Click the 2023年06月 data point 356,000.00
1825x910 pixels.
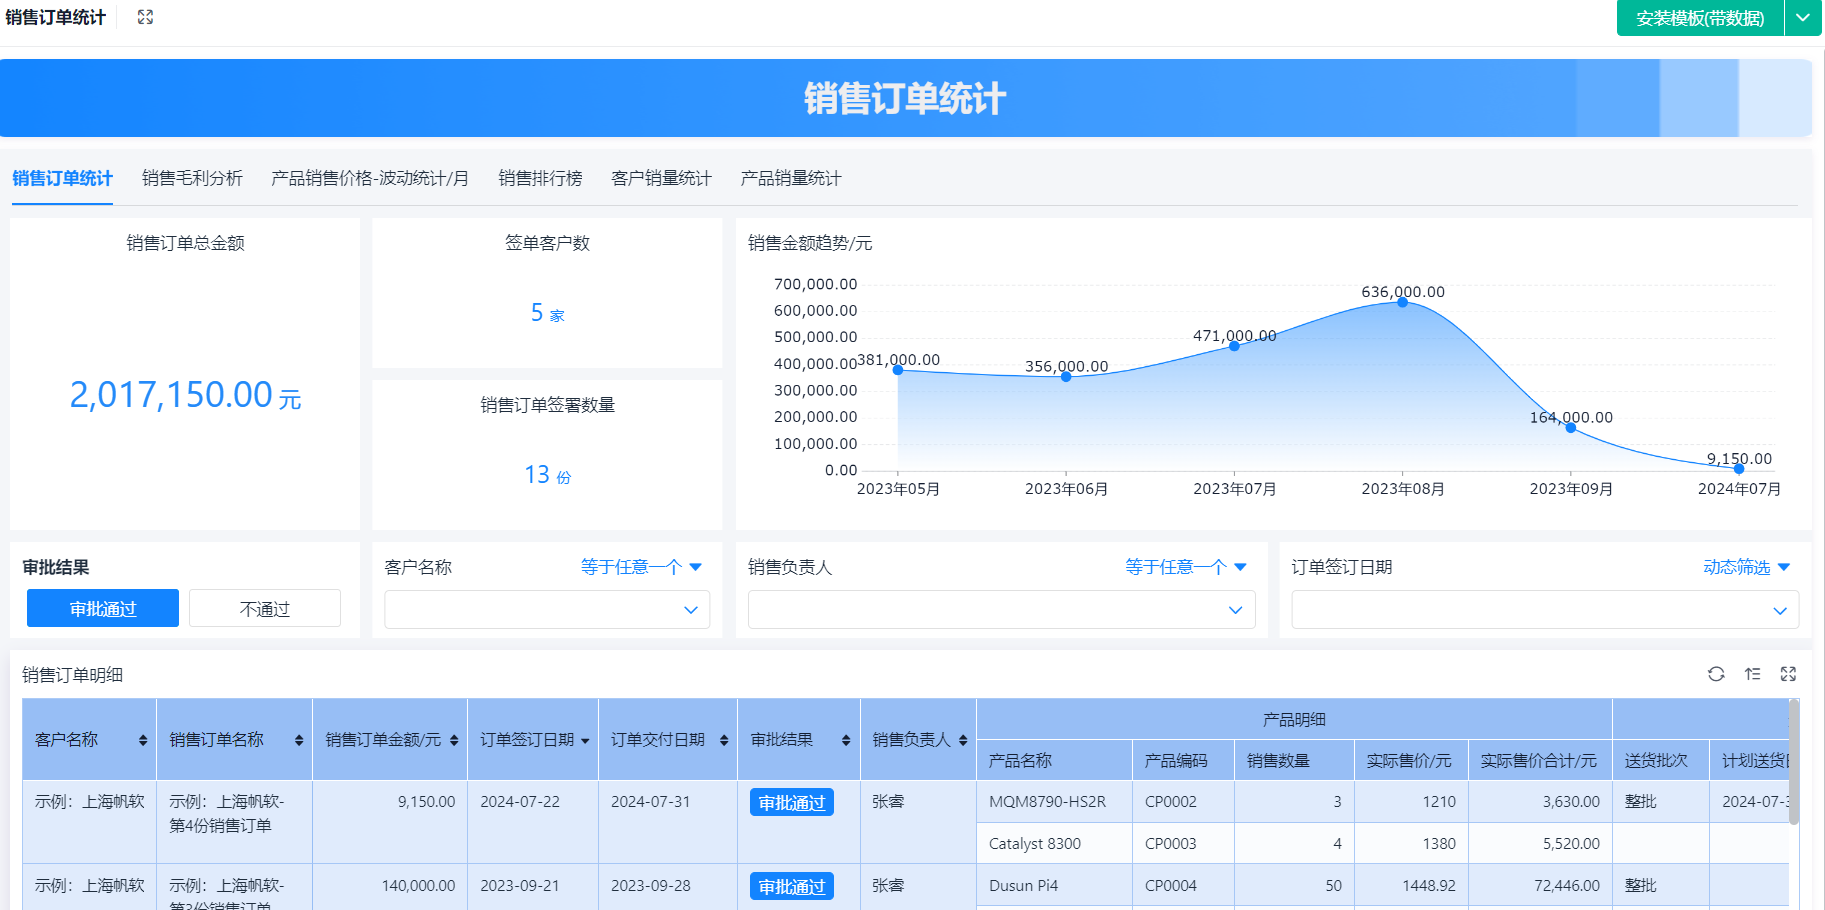click(x=1066, y=377)
